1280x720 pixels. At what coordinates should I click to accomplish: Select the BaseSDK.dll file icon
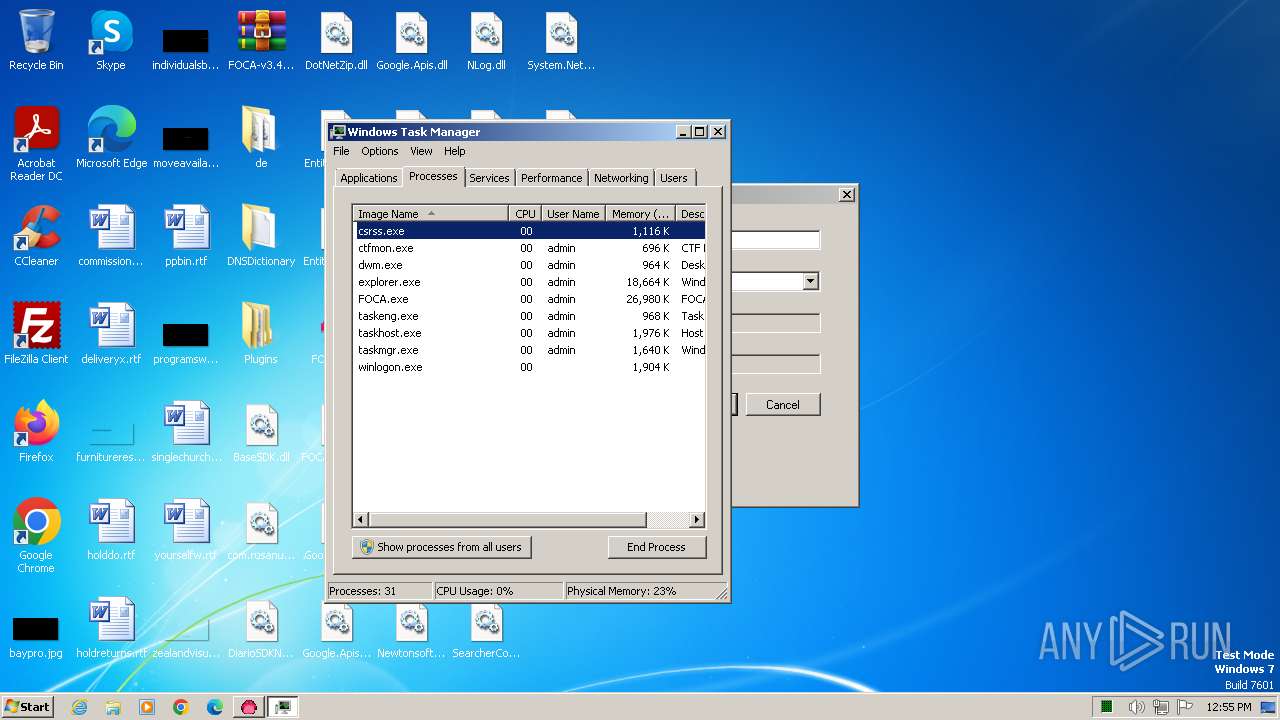pos(261,433)
